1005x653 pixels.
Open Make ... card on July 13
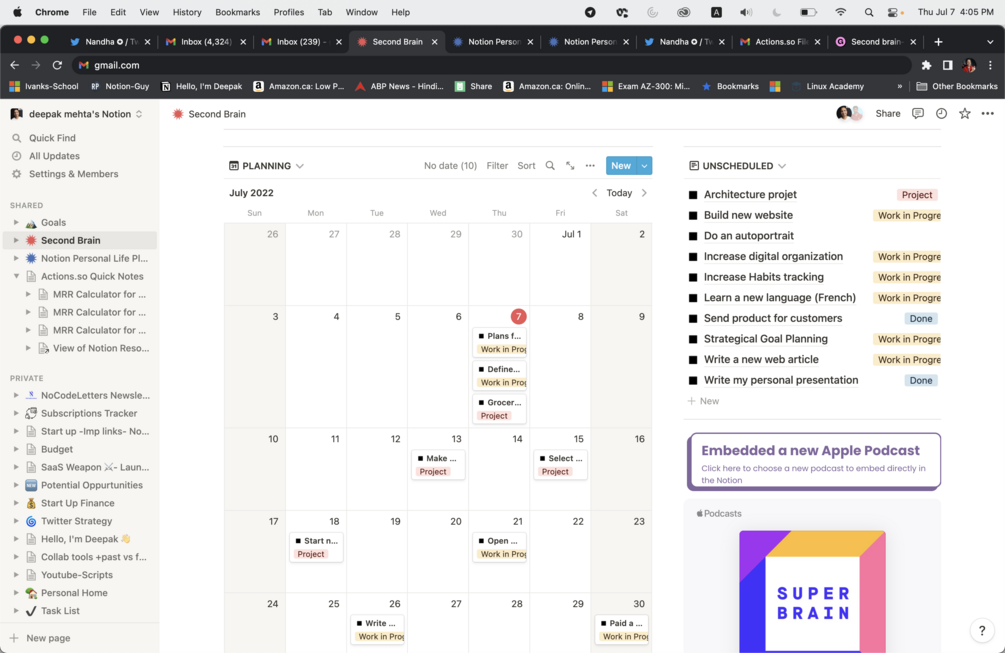(438, 465)
